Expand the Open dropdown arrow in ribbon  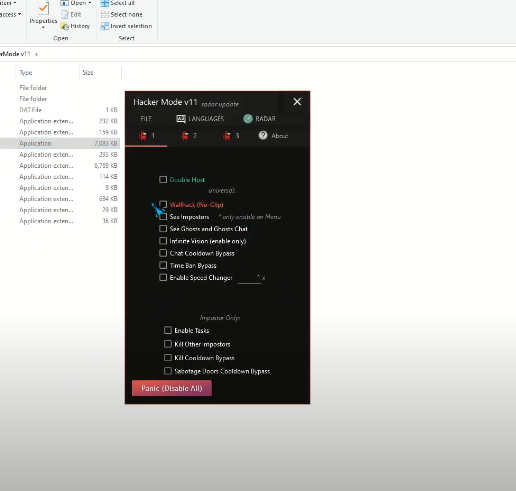tap(90, 3)
